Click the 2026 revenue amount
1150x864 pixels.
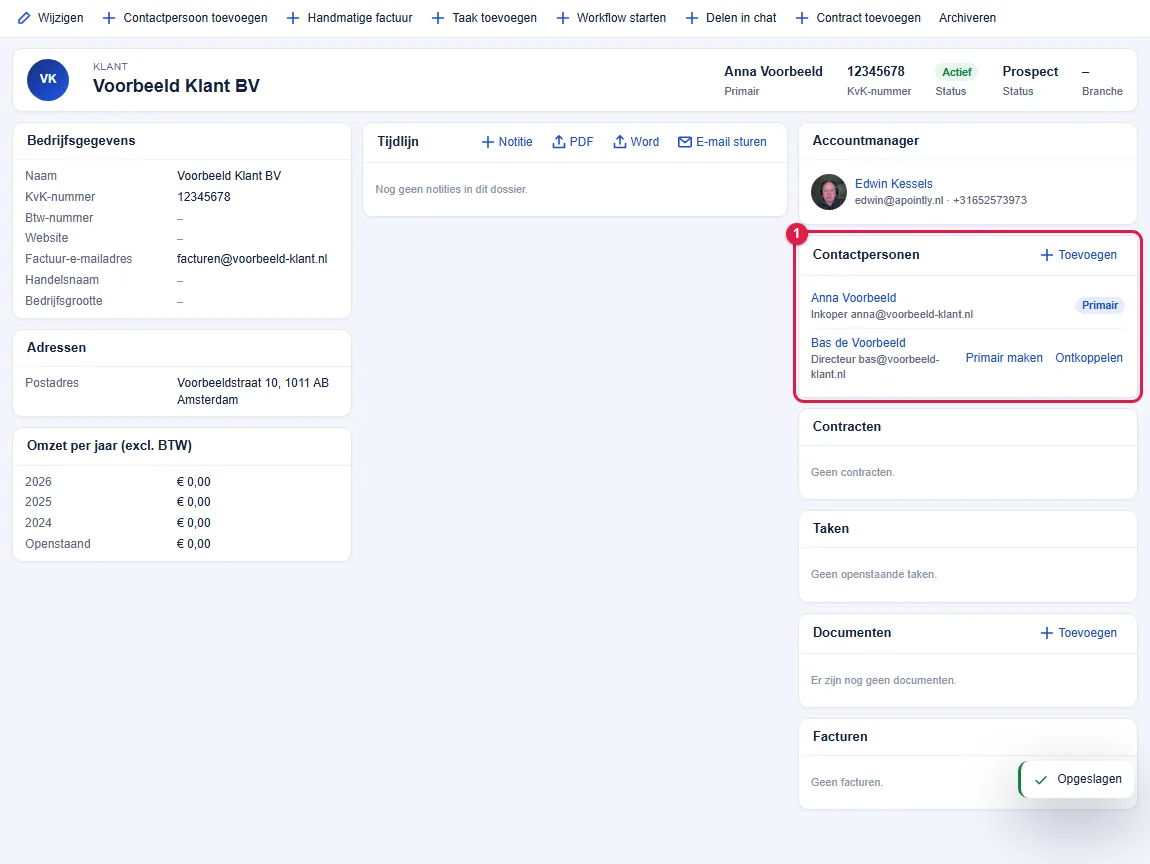point(194,482)
